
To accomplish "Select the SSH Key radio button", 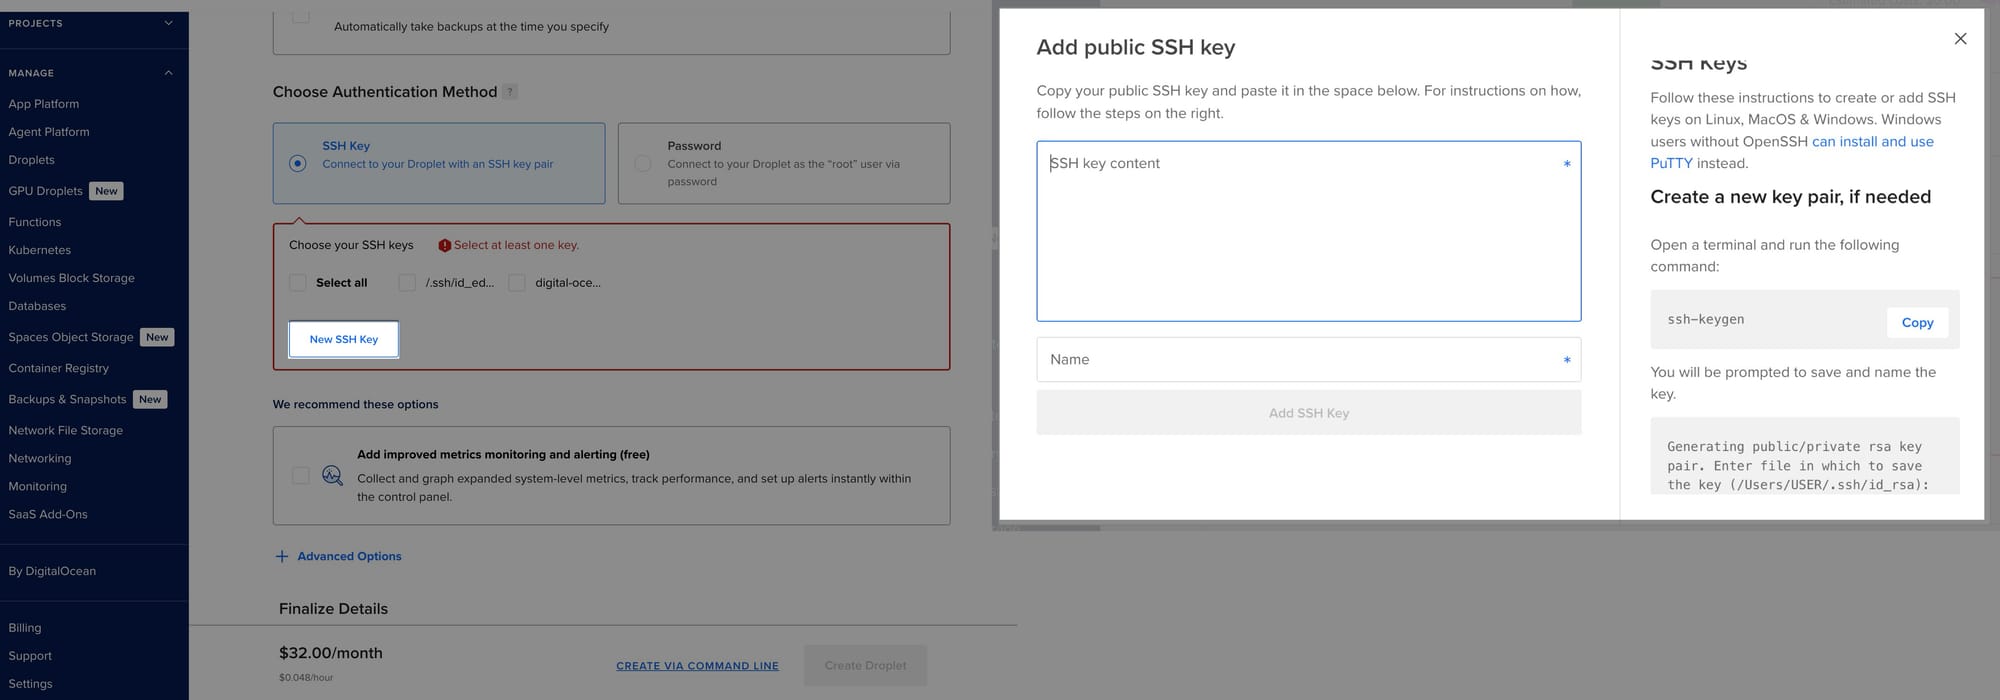I will pyautogui.click(x=298, y=163).
